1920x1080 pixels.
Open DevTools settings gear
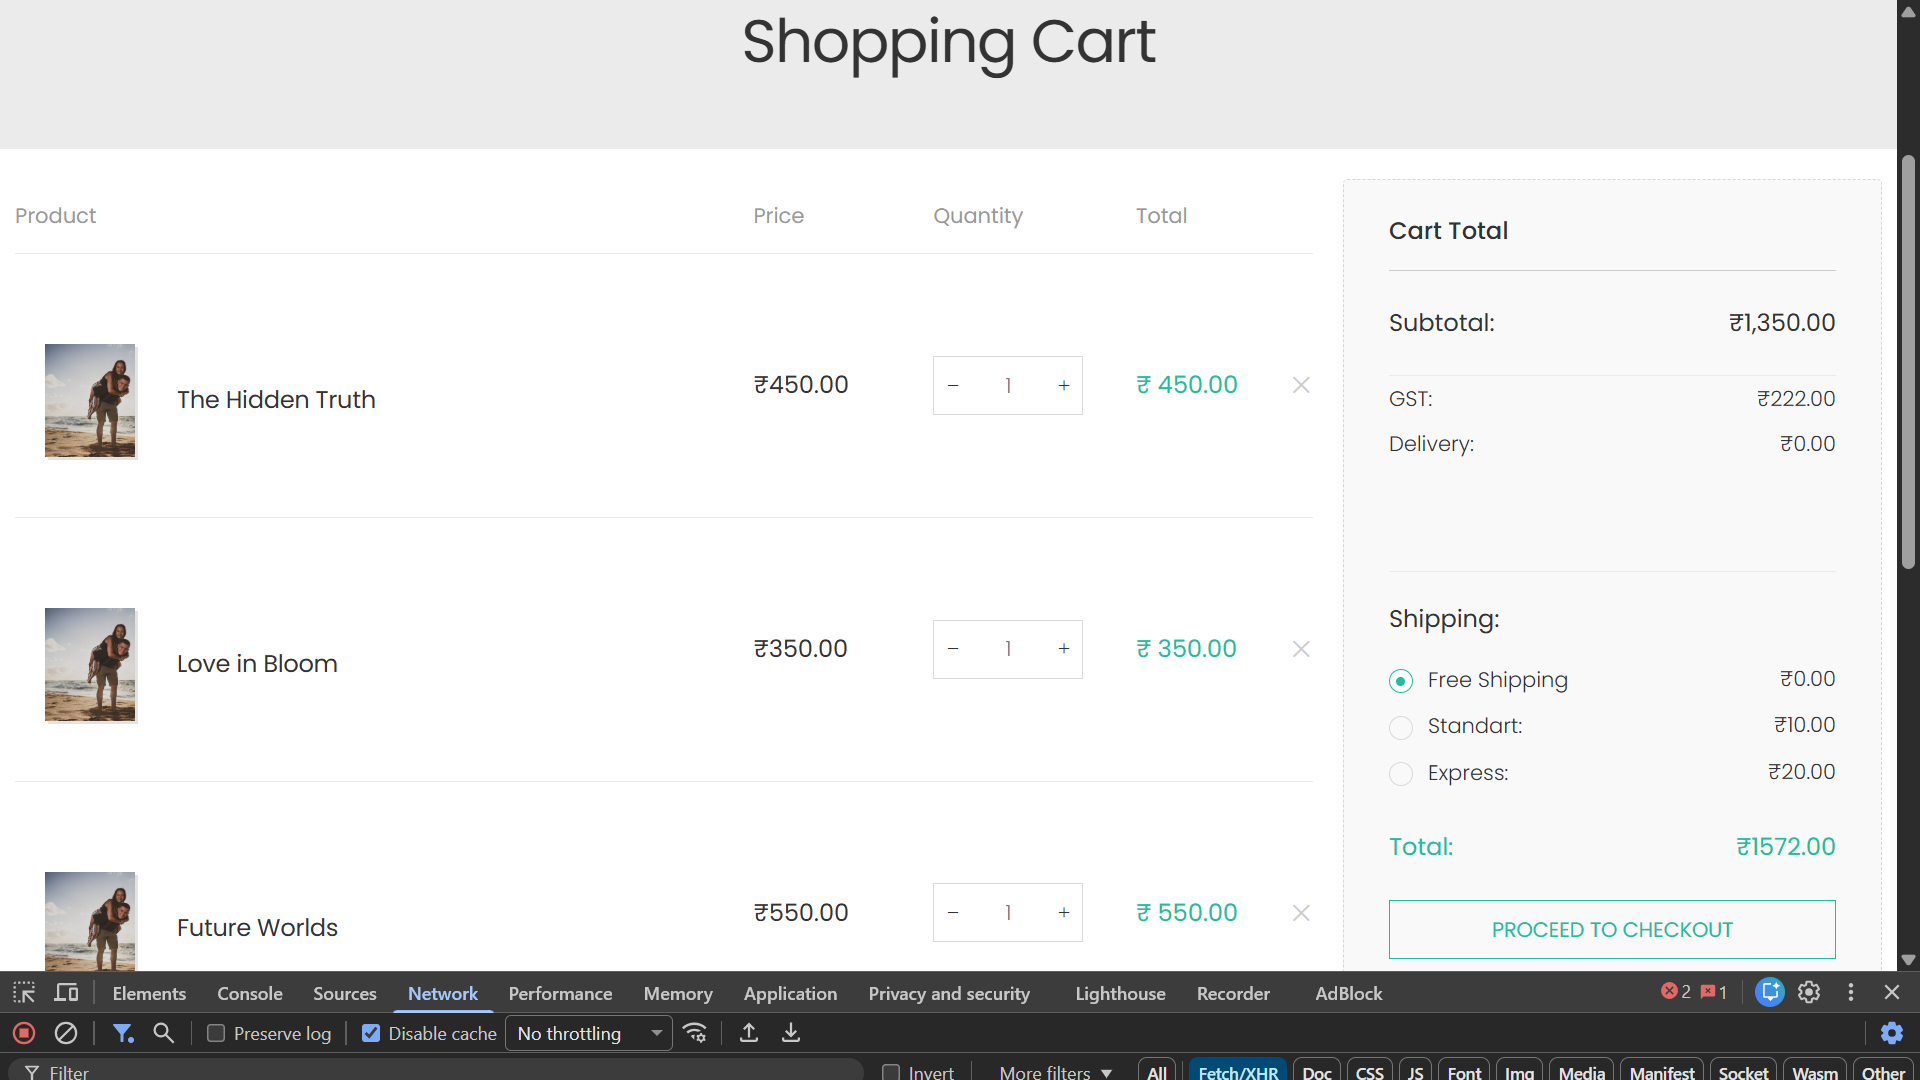click(x=1809, y=992)
